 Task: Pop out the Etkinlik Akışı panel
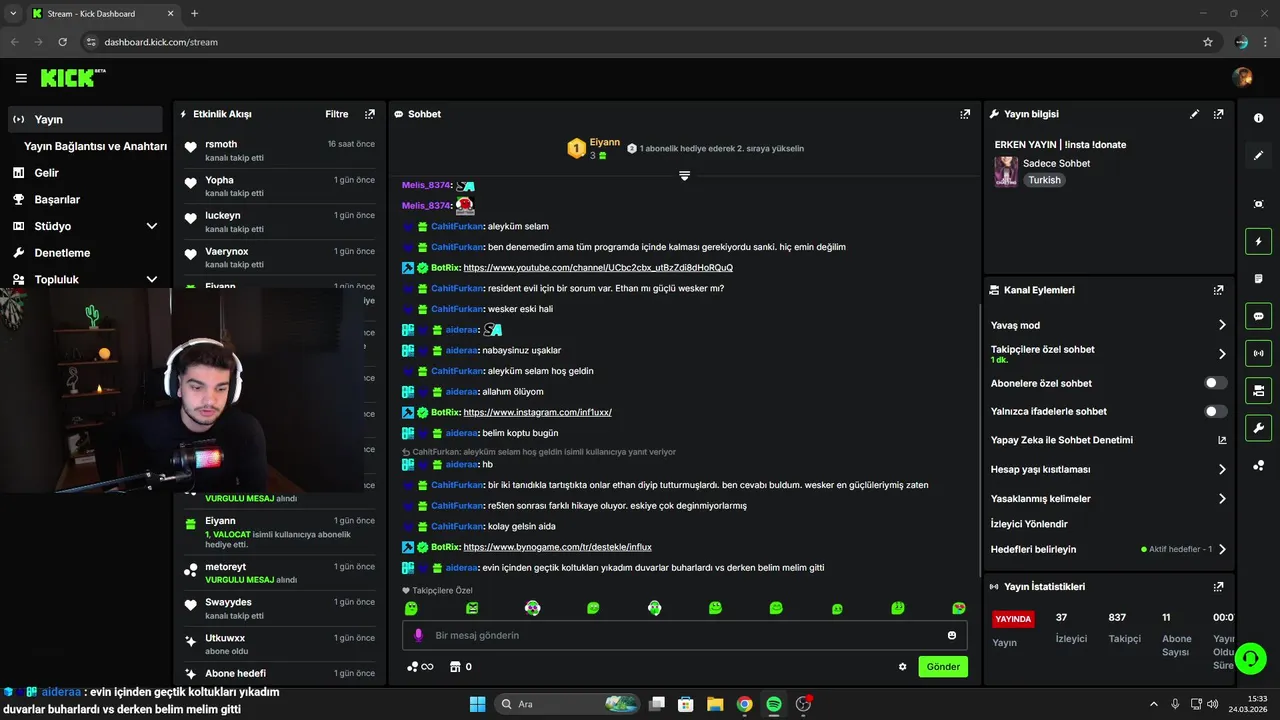(x=370, y=114)
